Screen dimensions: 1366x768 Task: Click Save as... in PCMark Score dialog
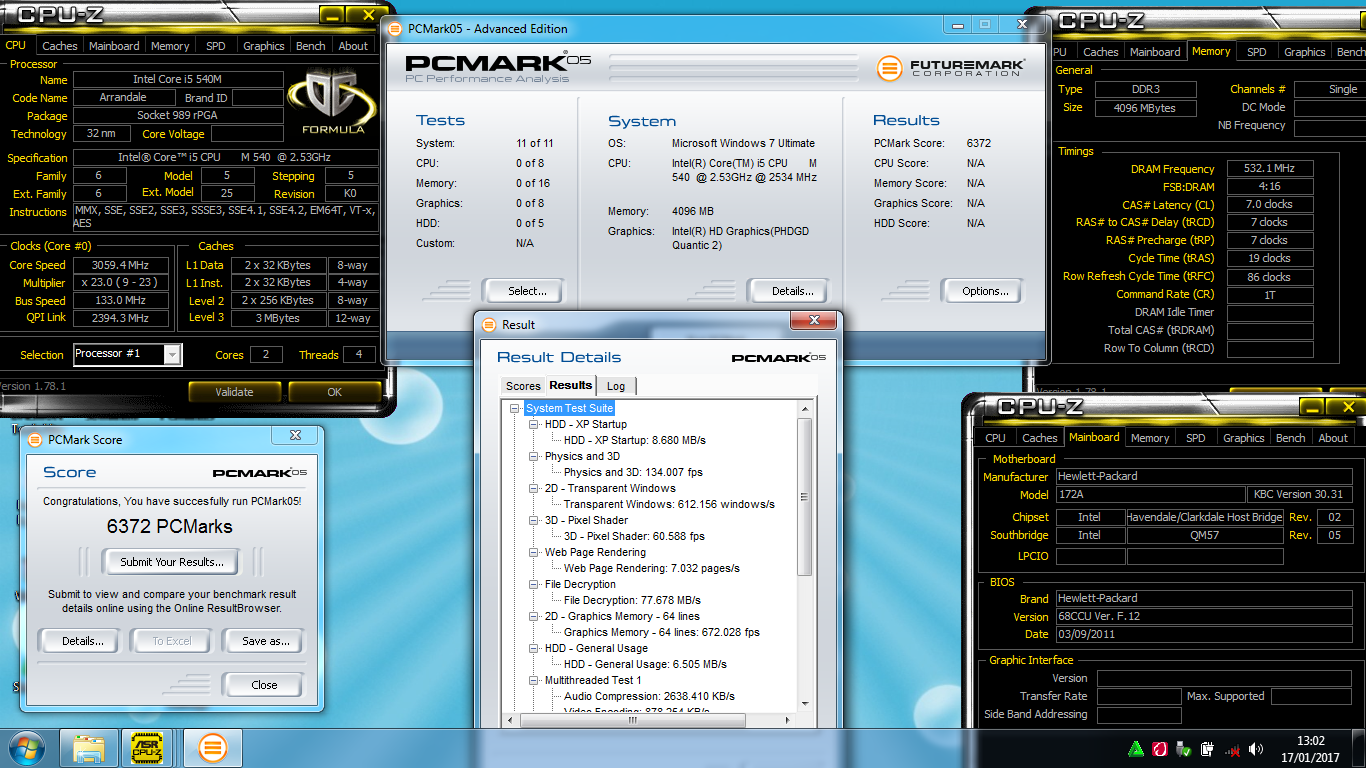click(x=265, y=641)
